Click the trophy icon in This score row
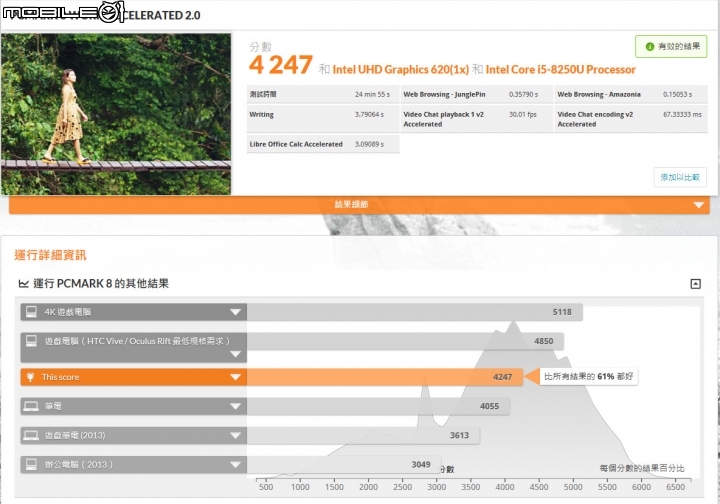The width and height of the screenshot is (720, 504). pyautogui.click(x=30, y=377)
